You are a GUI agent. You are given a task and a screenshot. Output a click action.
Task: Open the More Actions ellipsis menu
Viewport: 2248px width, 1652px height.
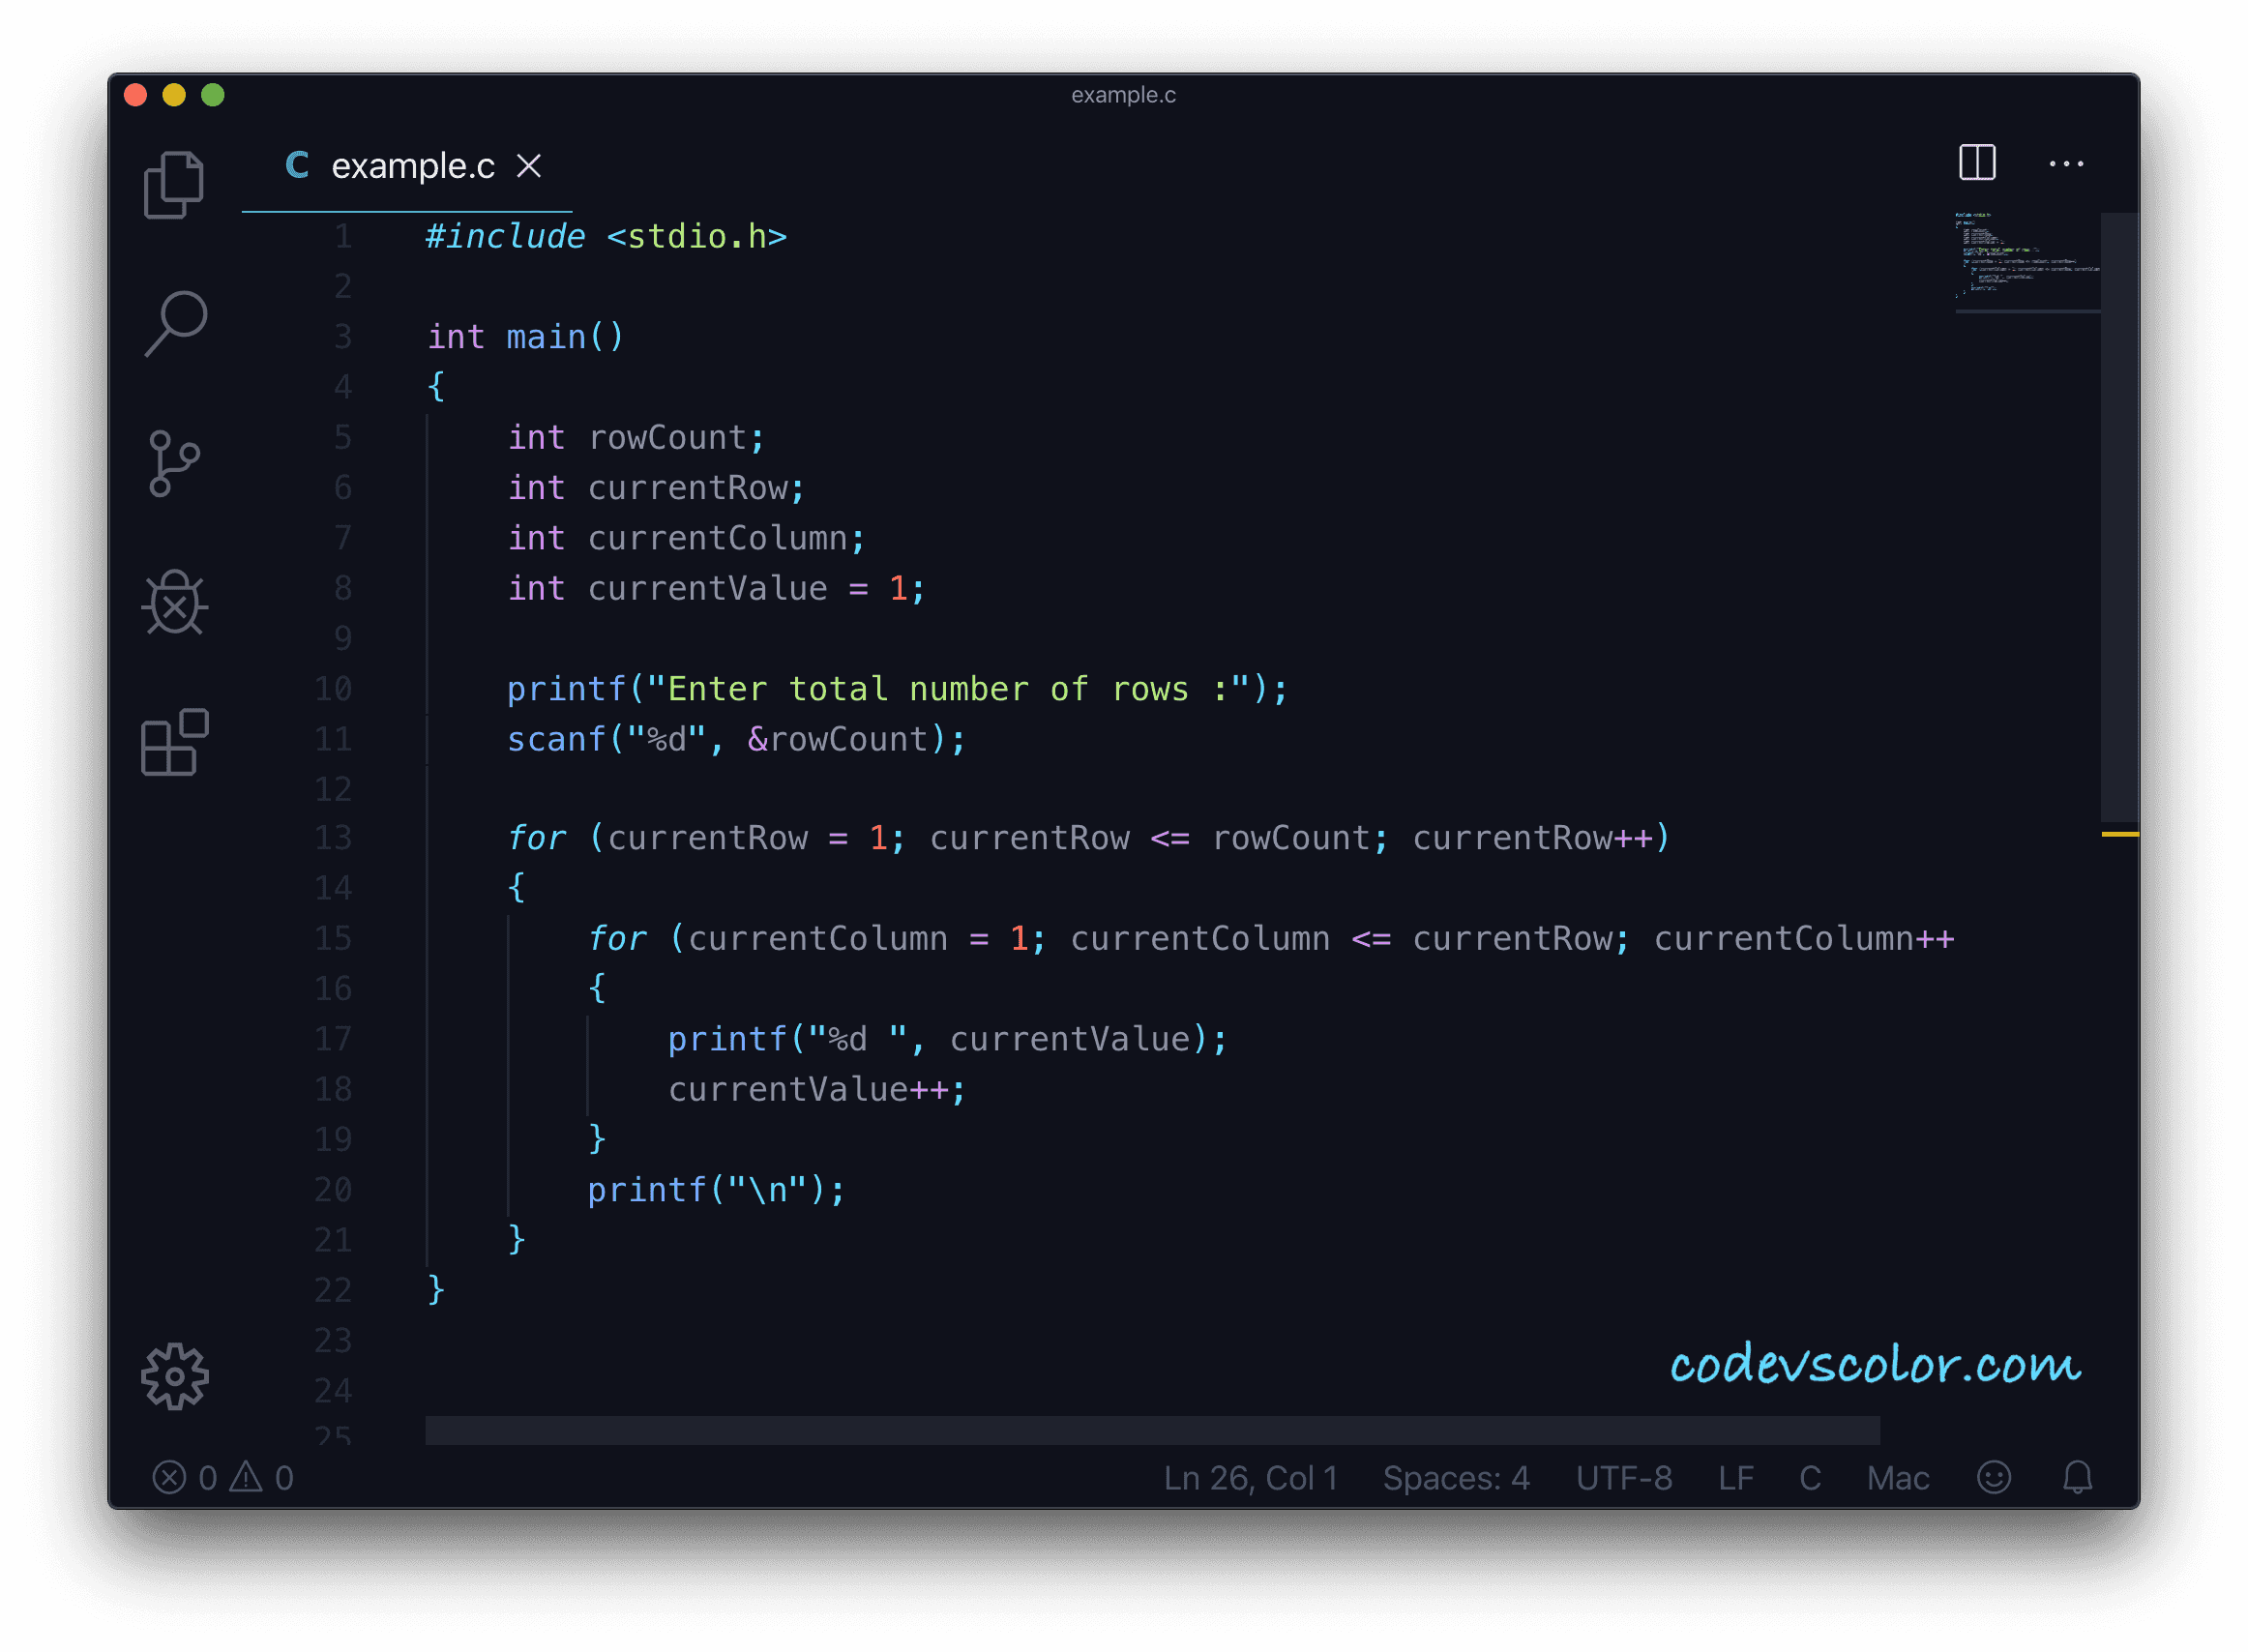coord(2065,164)
